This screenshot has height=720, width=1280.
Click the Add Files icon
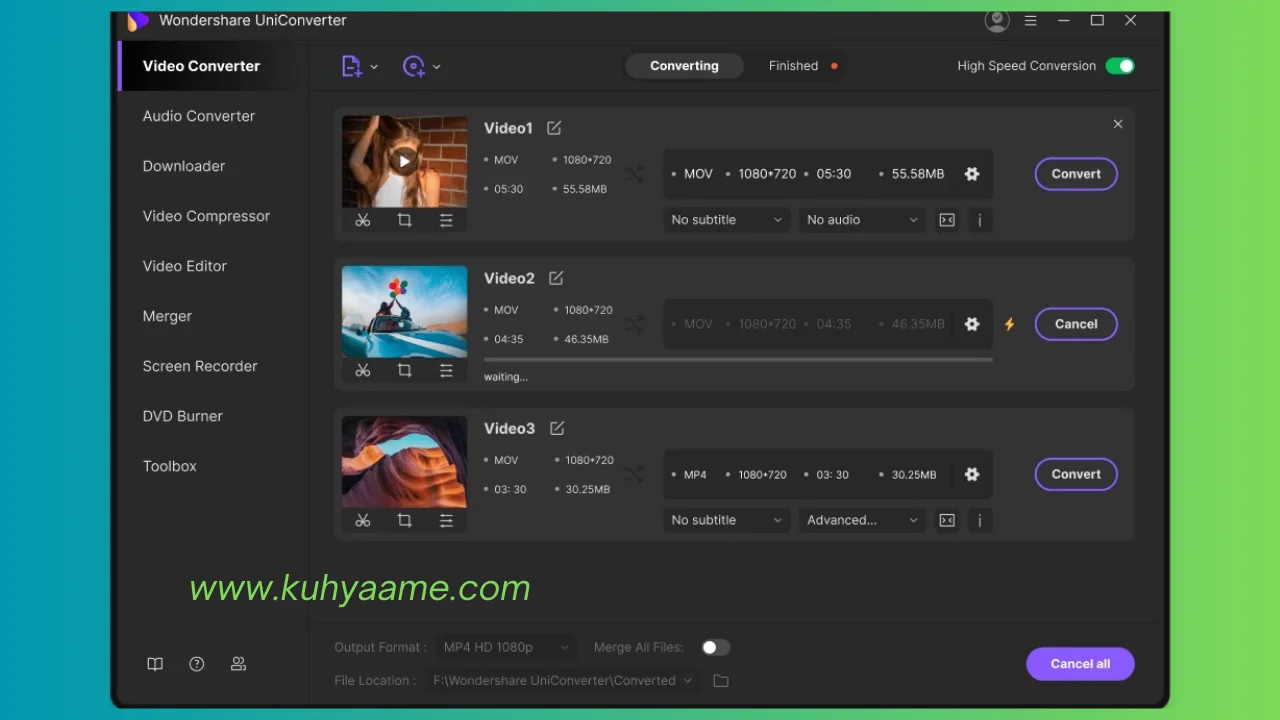tap(351, 66)
